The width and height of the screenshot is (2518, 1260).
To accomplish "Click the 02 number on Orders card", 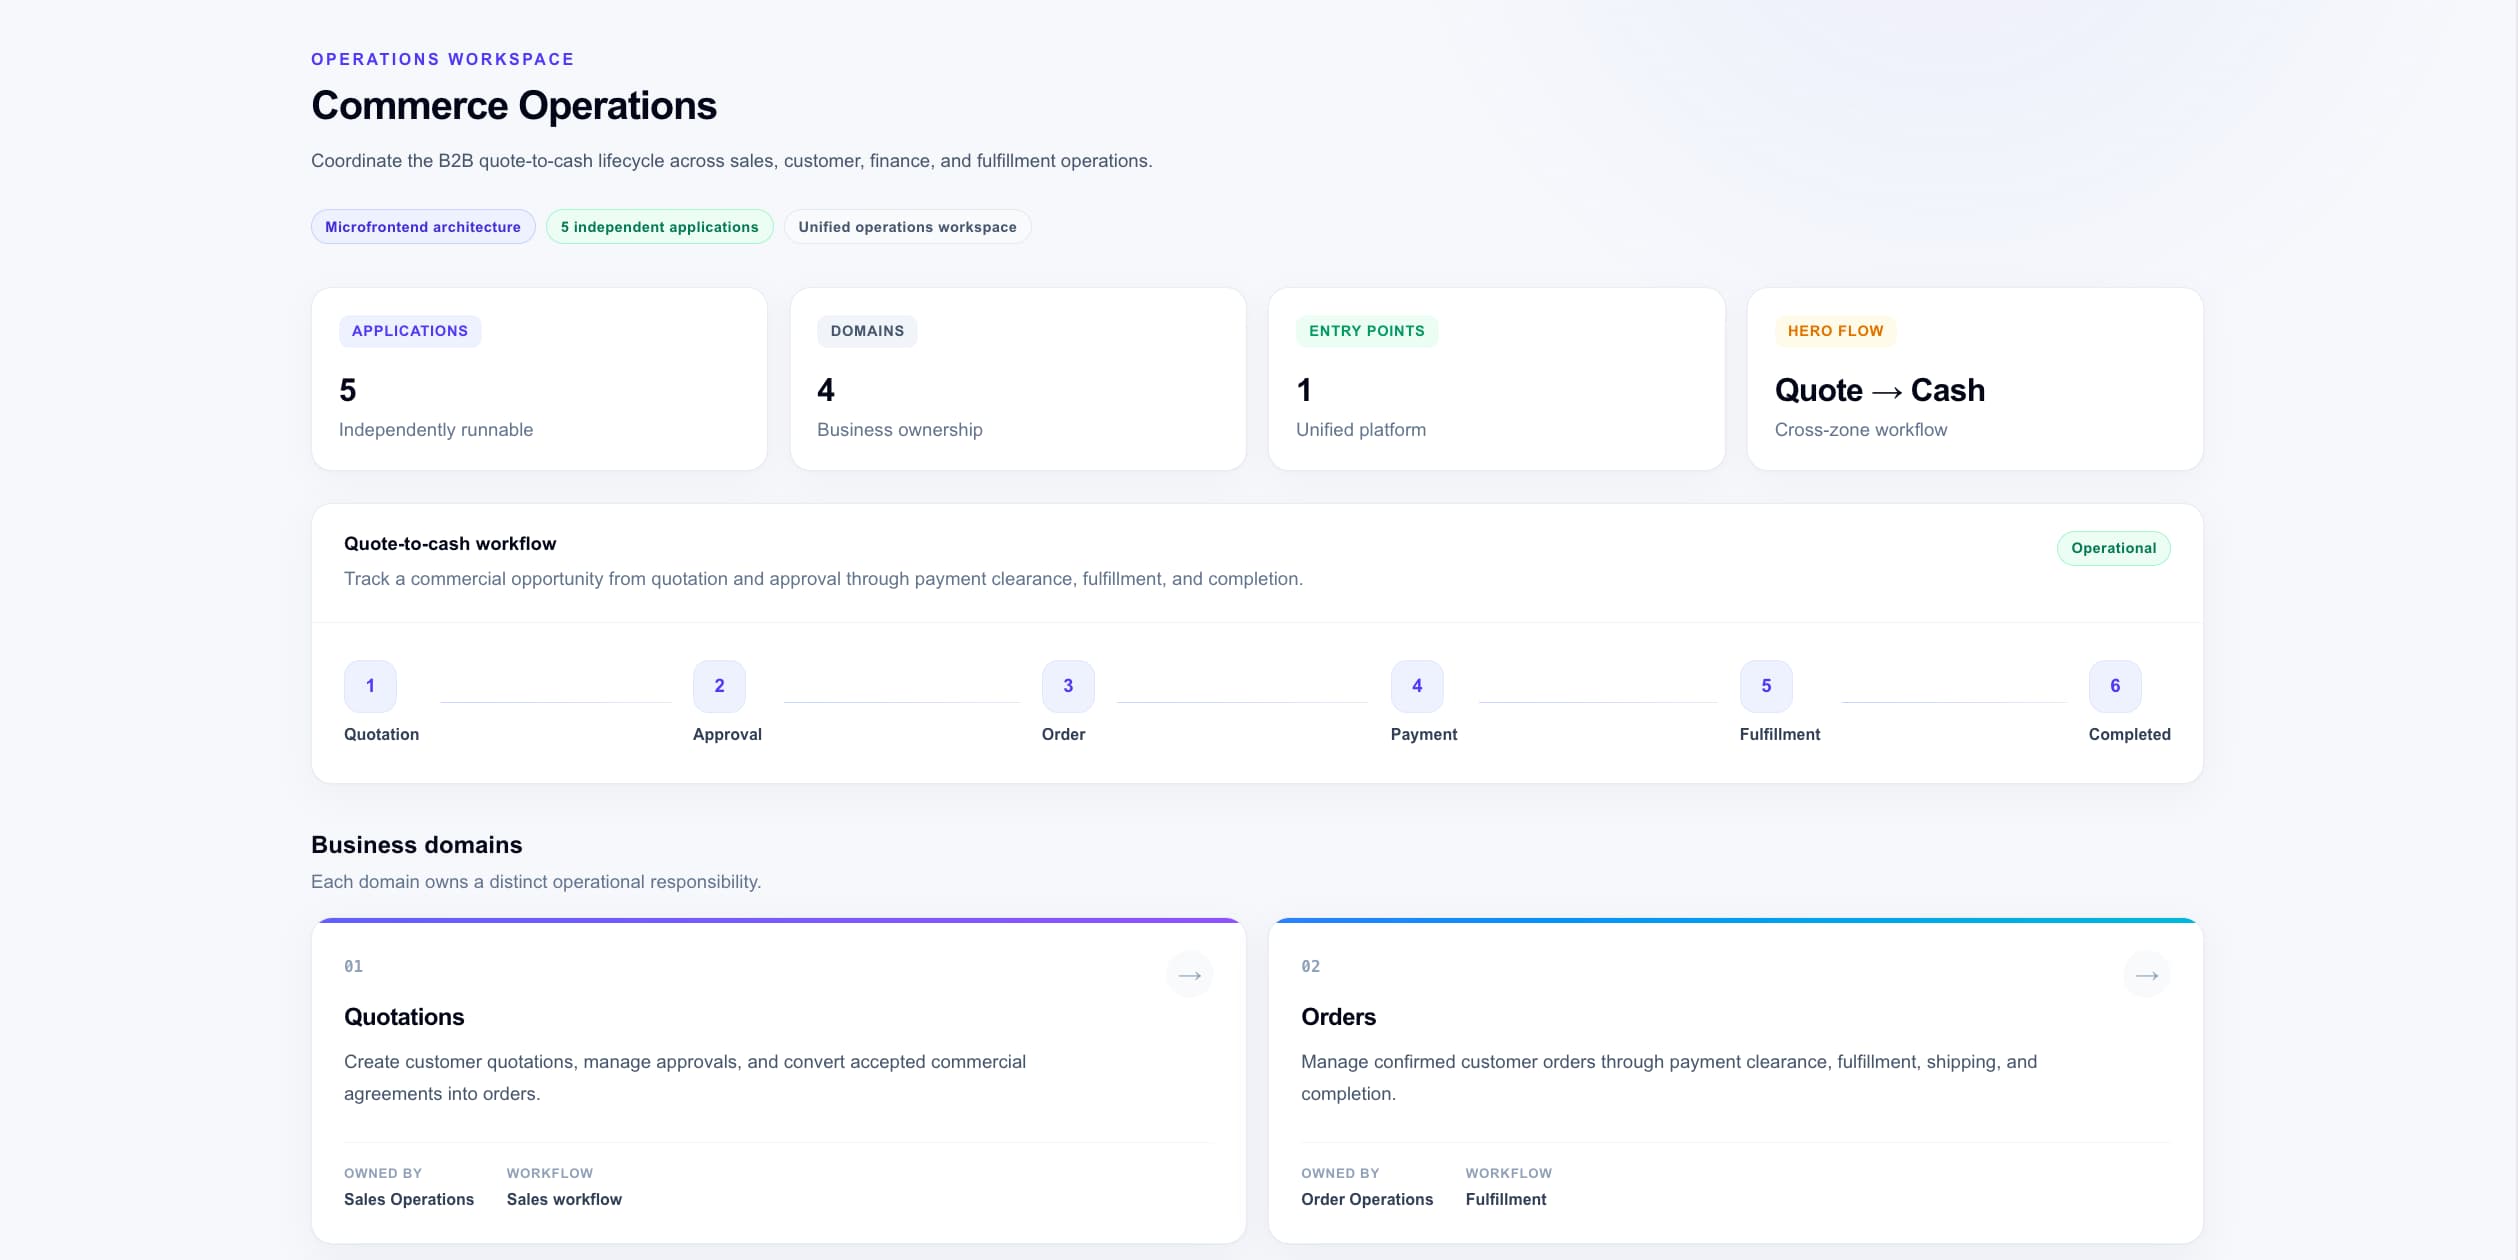I will [1310, 966].
